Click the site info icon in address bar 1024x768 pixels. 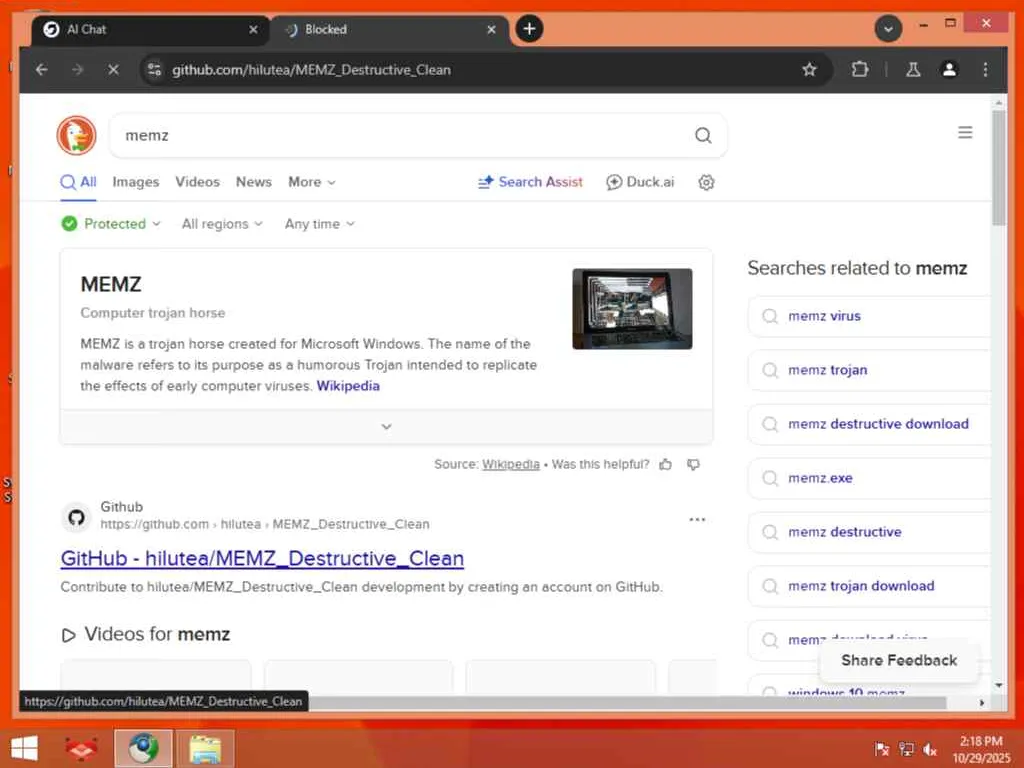[154, 69]
